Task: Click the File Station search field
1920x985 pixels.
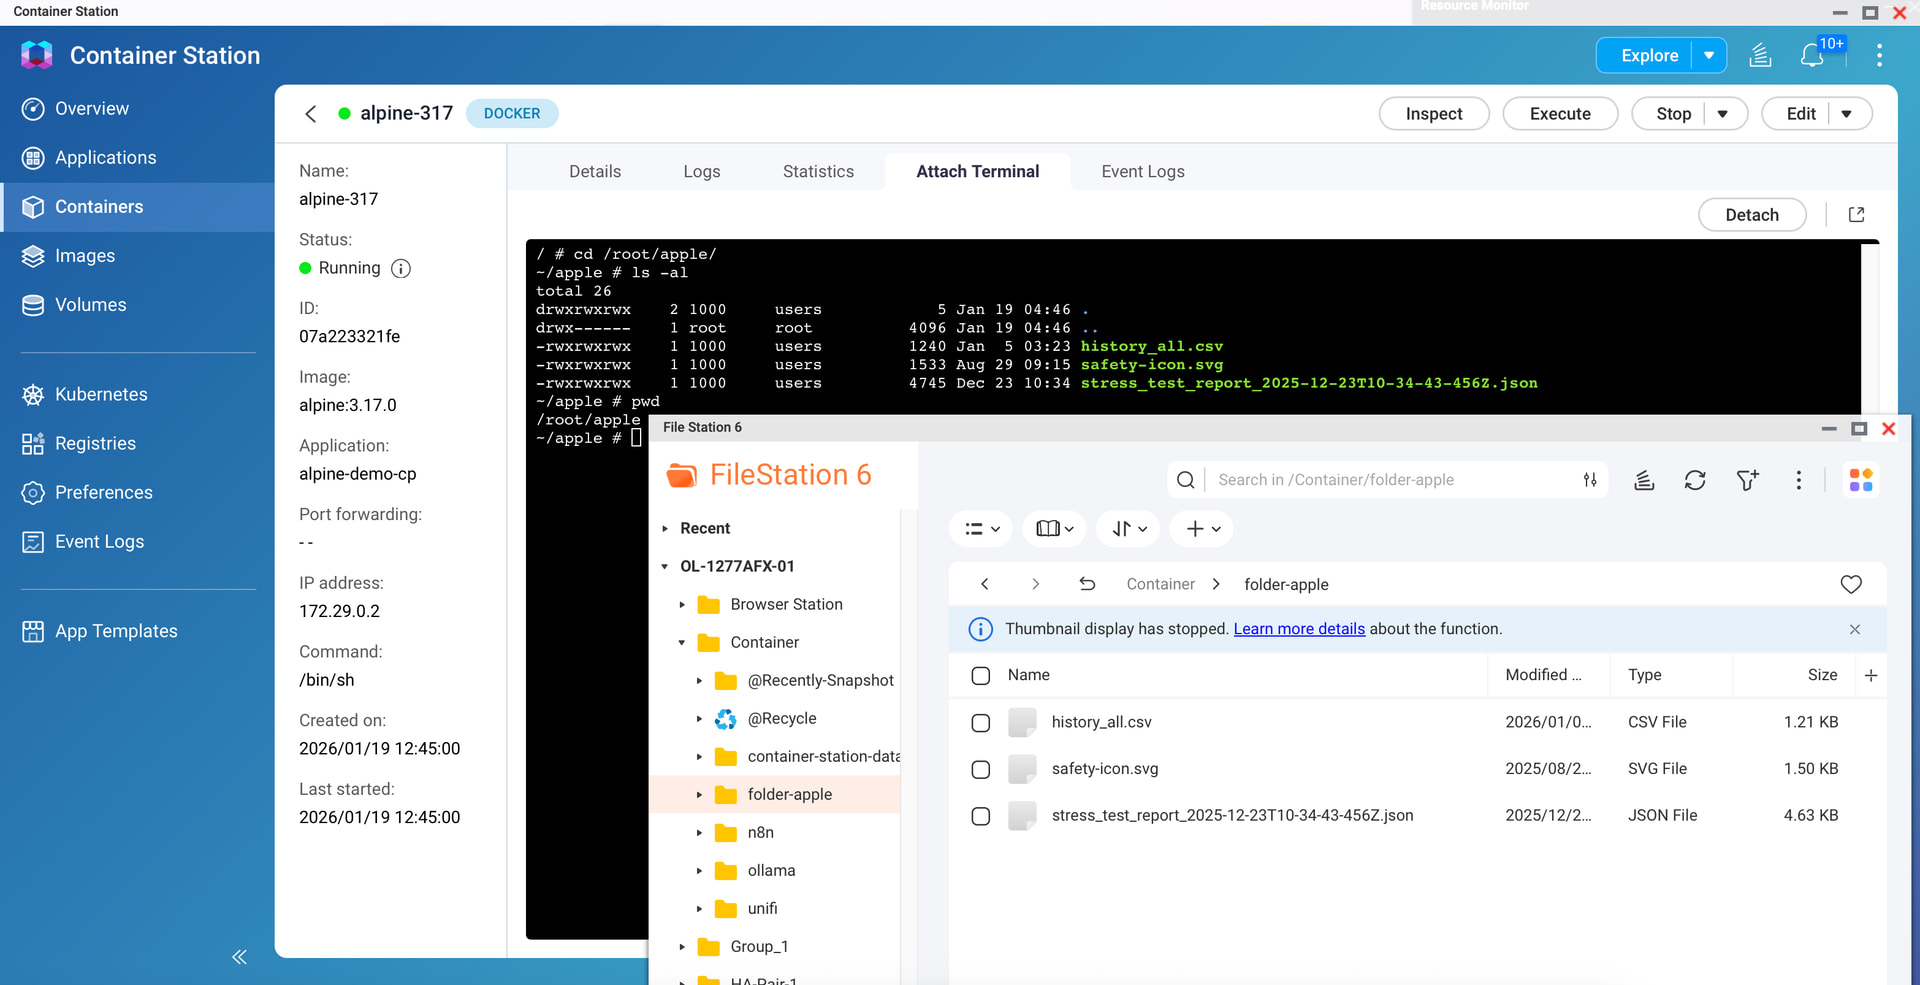Action: [x=1390, y=480]
